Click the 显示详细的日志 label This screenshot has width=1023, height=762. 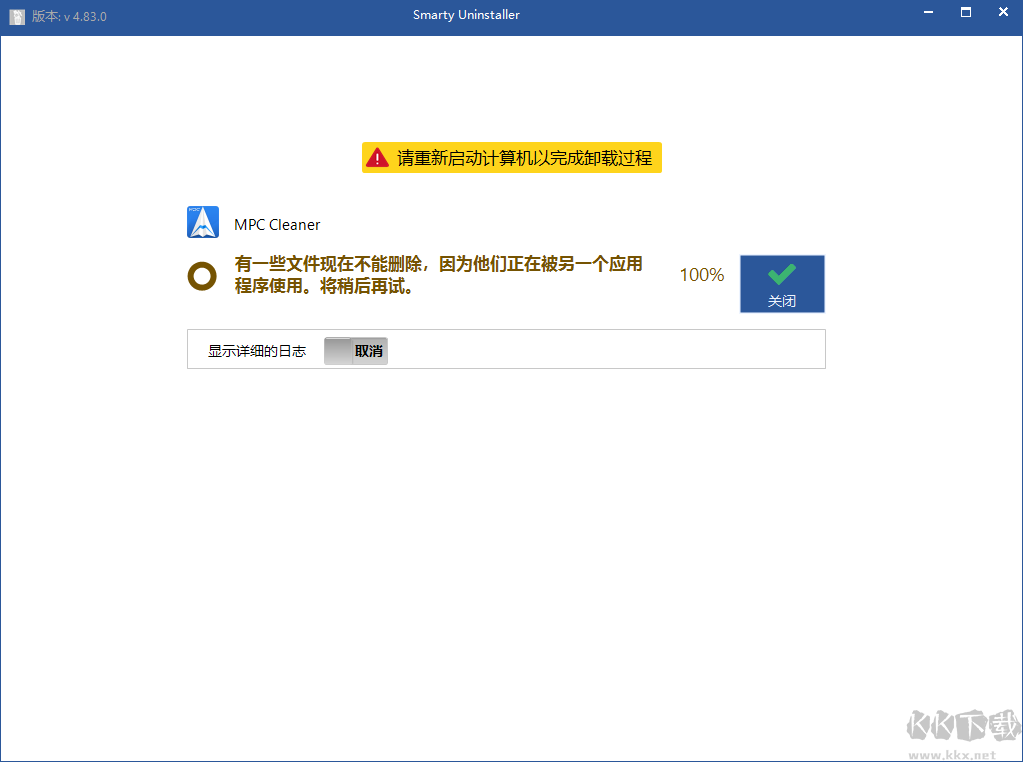click(x=256, y=350)
